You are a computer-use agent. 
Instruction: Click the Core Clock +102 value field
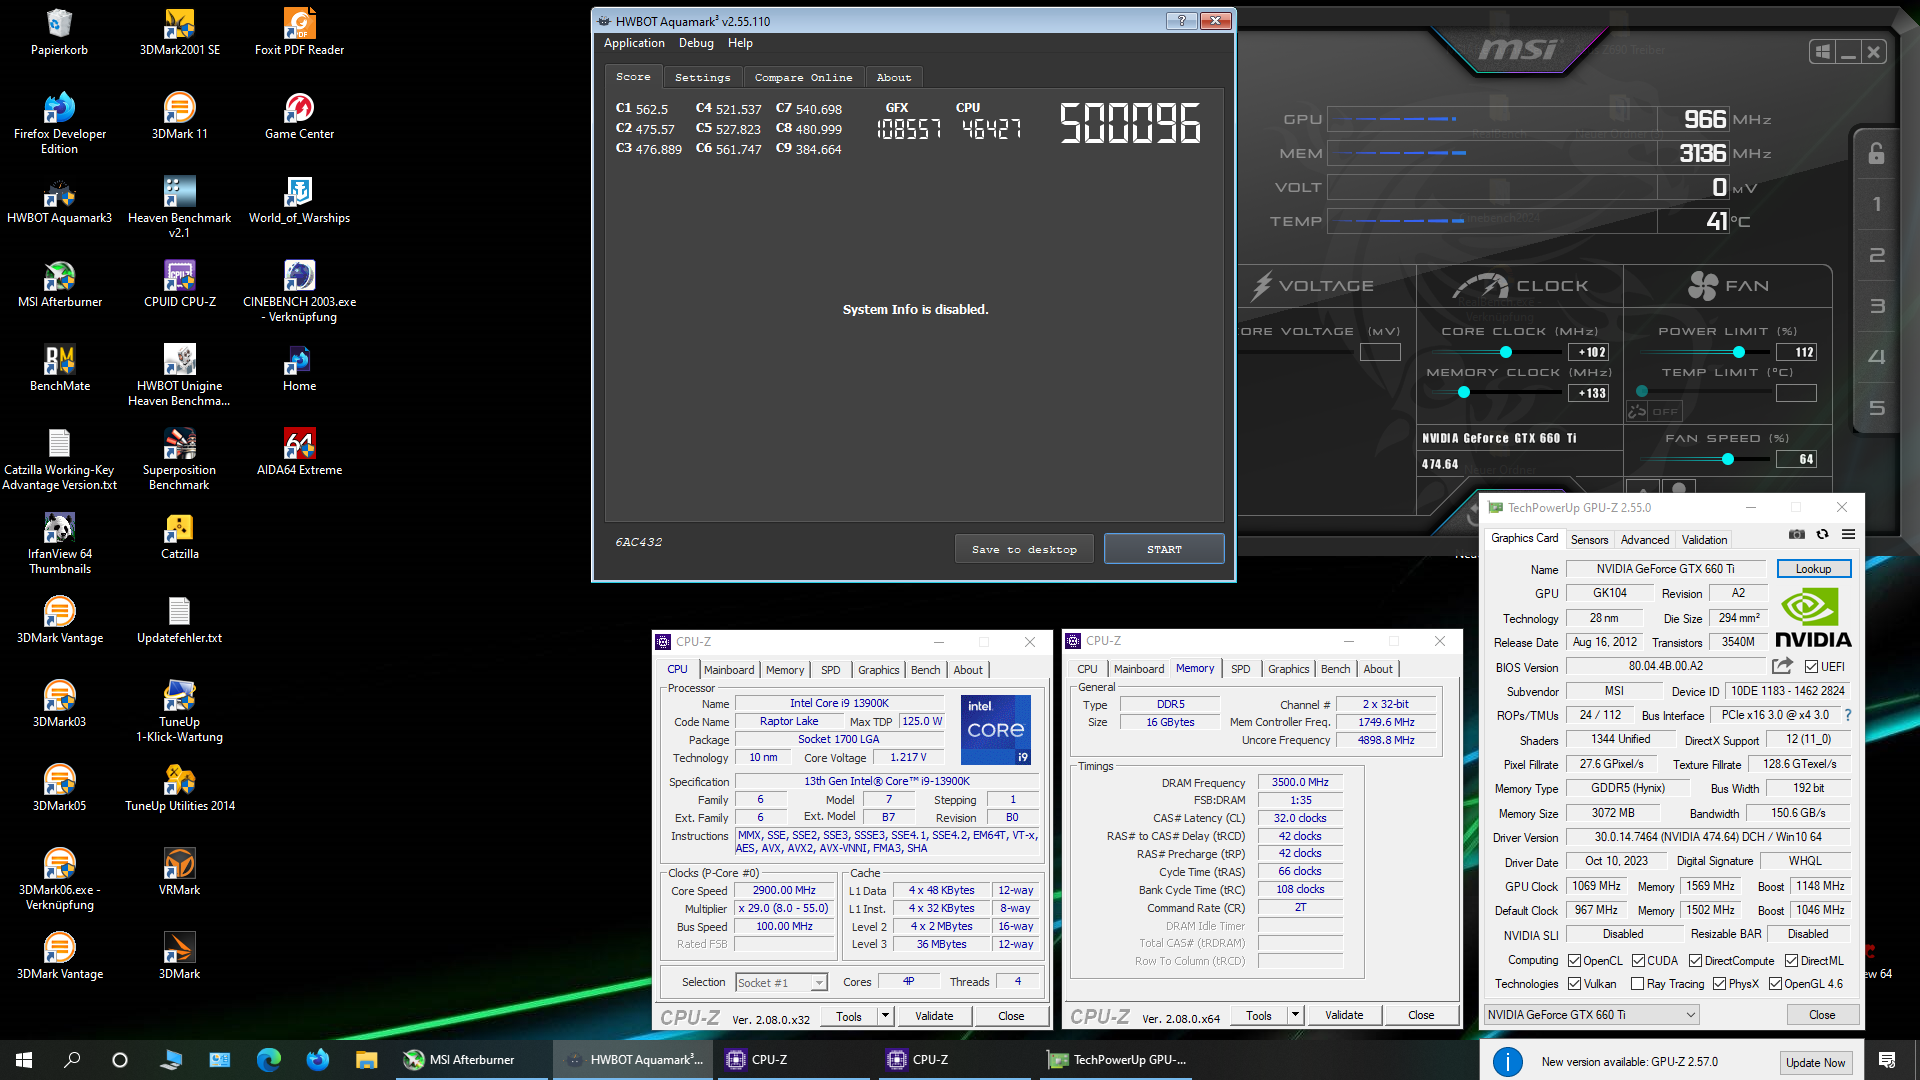click(1588, 352)
